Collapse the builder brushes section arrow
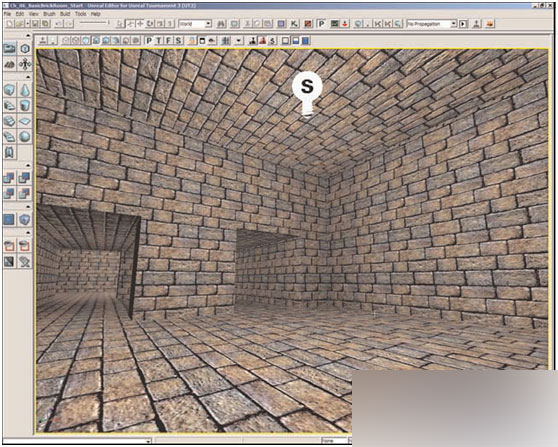 (28, 77)
